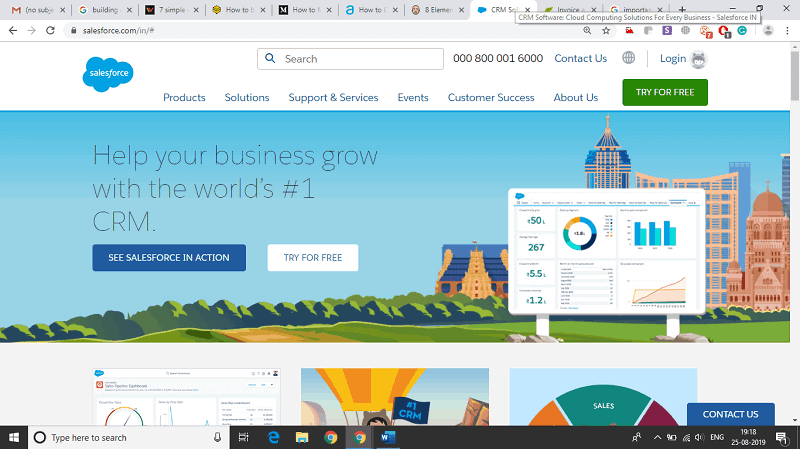800x449 pixels.
Task: Click the browser address bar URL
Action: [x=118, y=31]
